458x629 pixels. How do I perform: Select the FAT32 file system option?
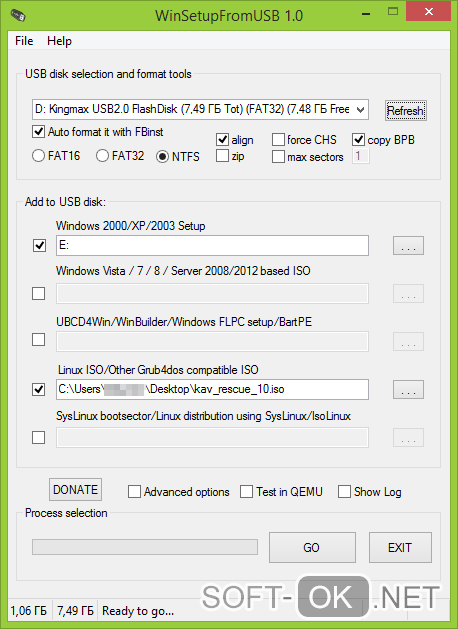click(x=102, y=156)
